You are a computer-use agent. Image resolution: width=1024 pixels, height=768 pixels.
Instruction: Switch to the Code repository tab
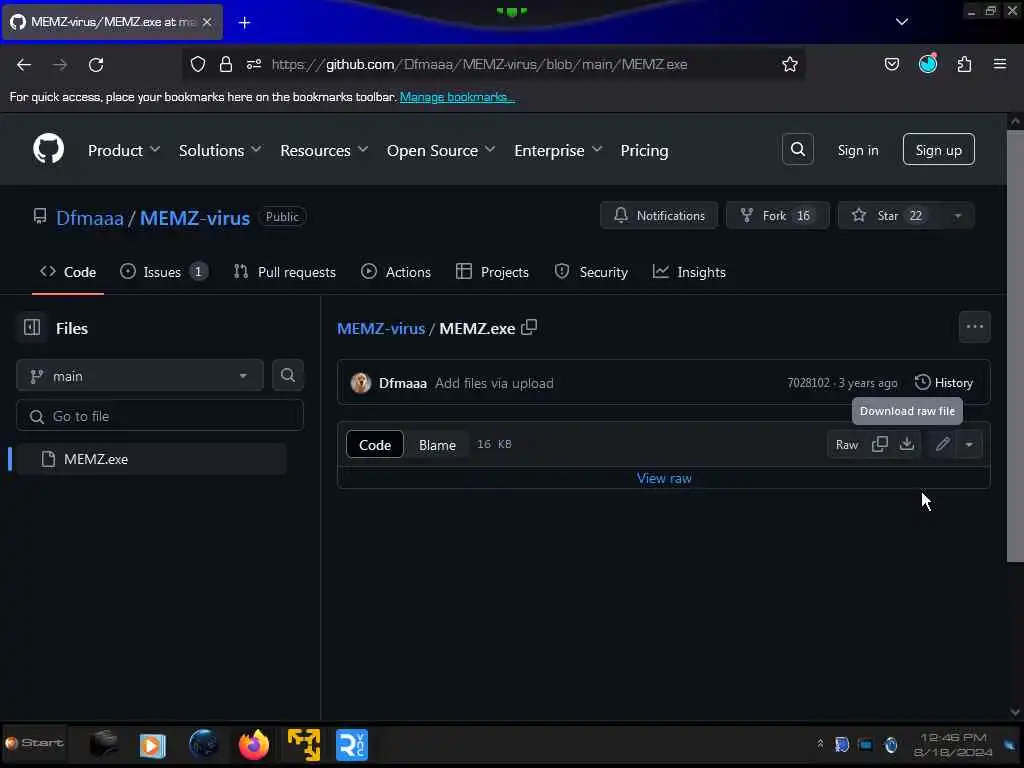(x=68, y=272)
